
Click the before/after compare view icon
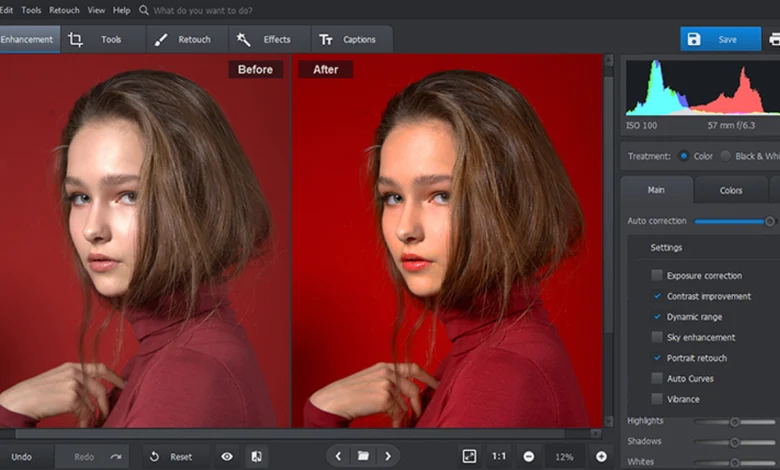tap(257, 456)
